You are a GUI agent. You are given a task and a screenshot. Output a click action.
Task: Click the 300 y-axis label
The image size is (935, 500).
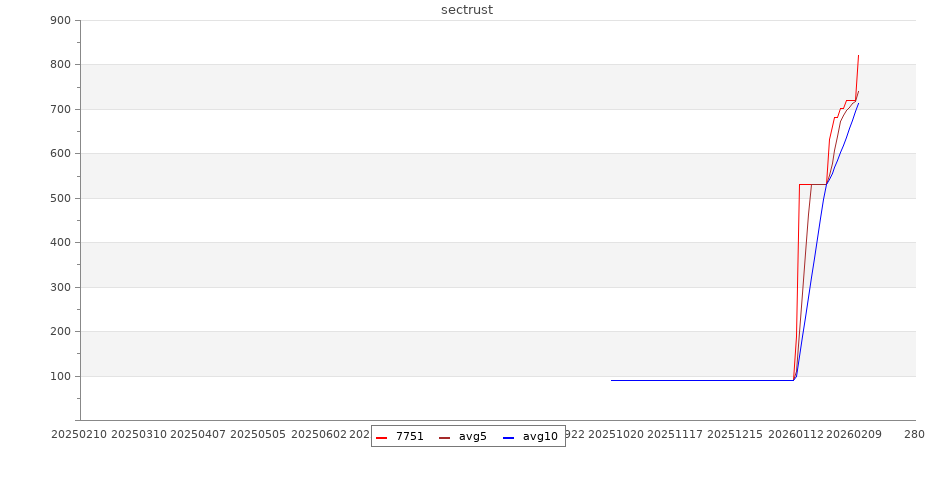click(x=60, y=287)
